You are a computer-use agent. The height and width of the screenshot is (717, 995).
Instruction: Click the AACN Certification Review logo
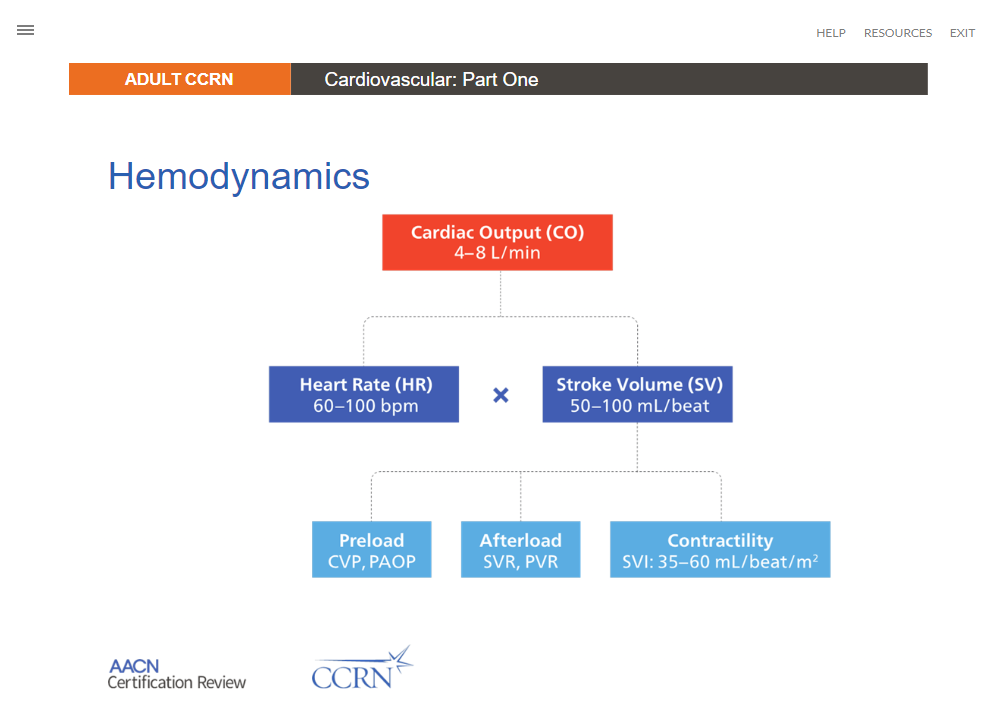176,674
